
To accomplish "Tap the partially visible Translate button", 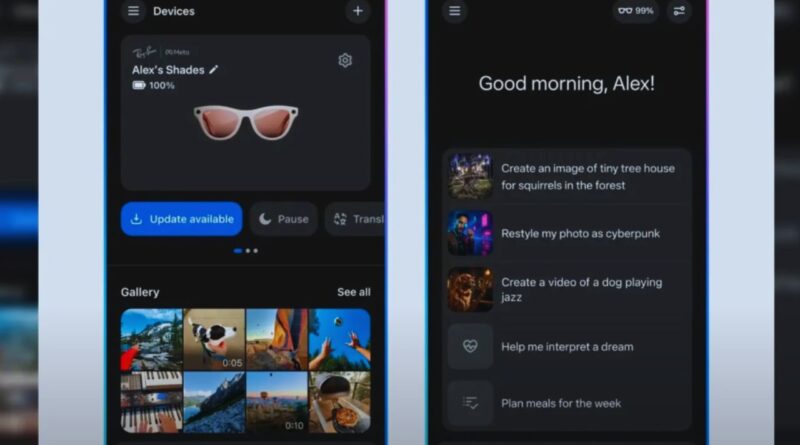I will click(x=355, y=219).
